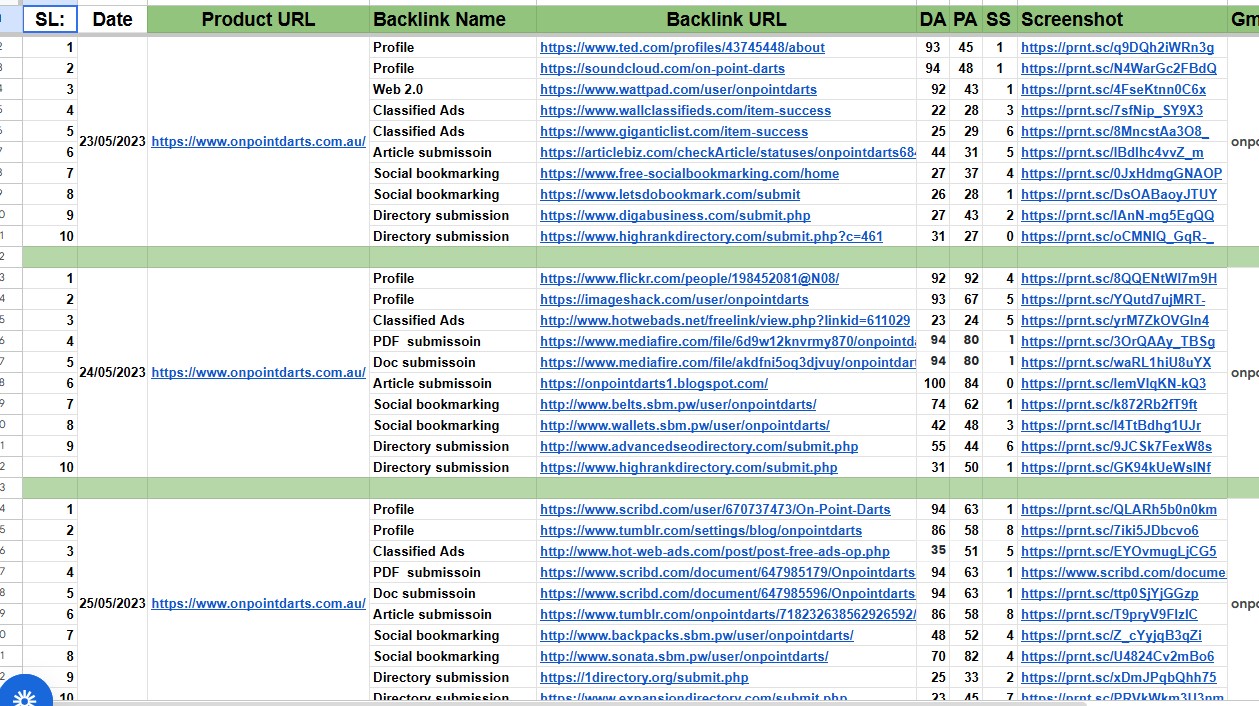Open the www.scribd.com/docume screenshot link

point(1123,572)
